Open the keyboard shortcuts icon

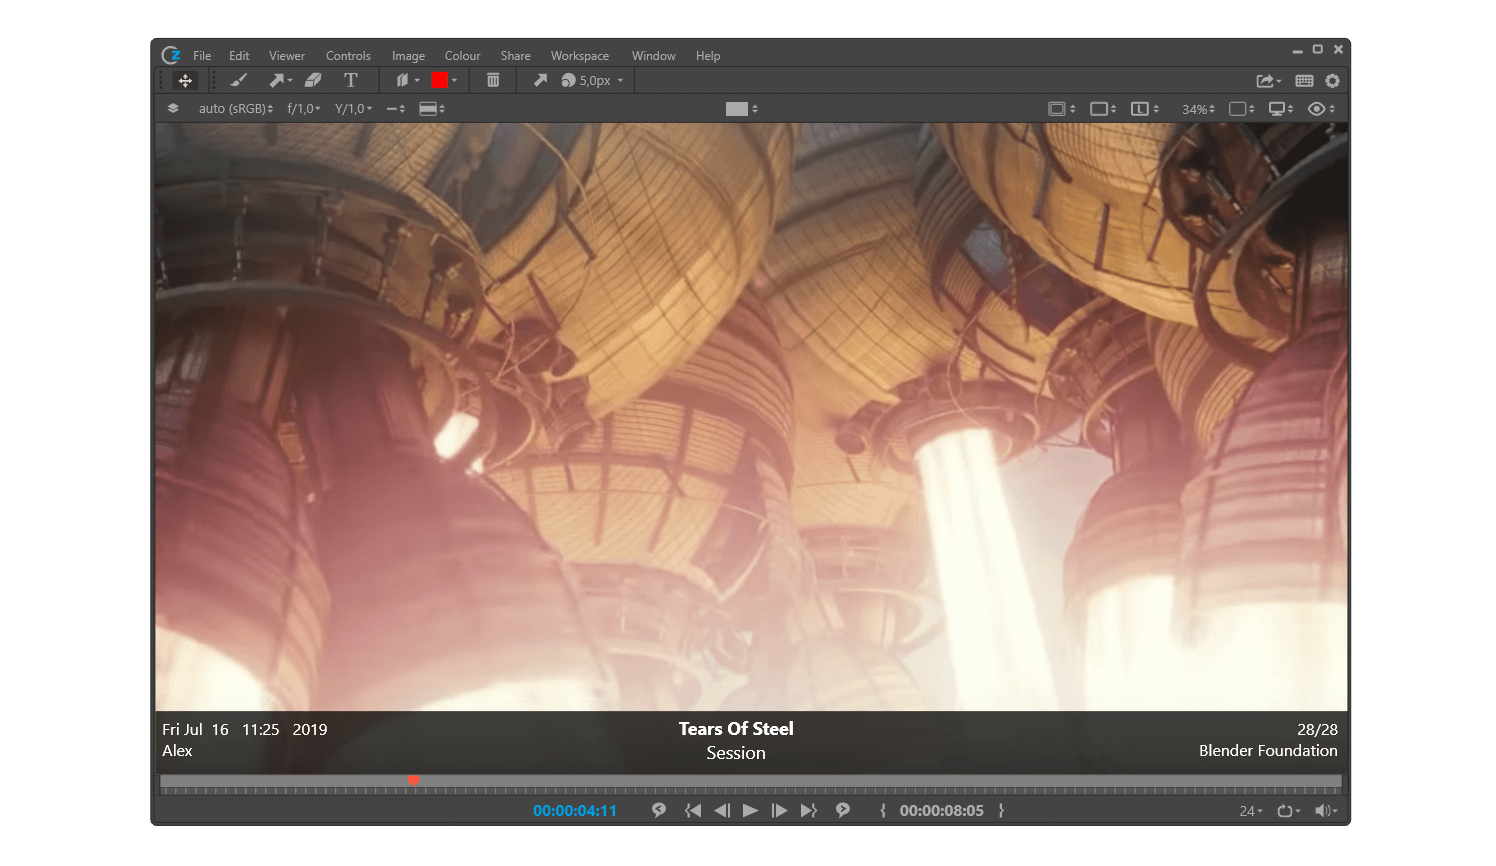tap(1304, 81)
